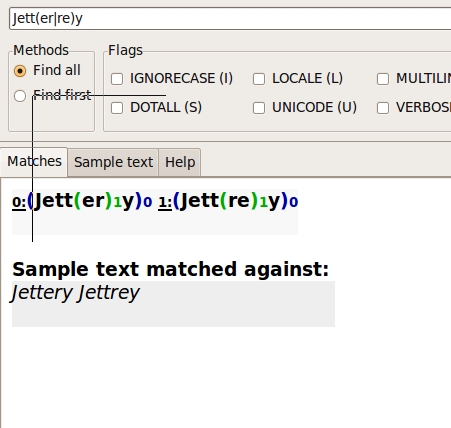Enable the IGNORECASE (I) flag checkbox

[x=117, y=79]
